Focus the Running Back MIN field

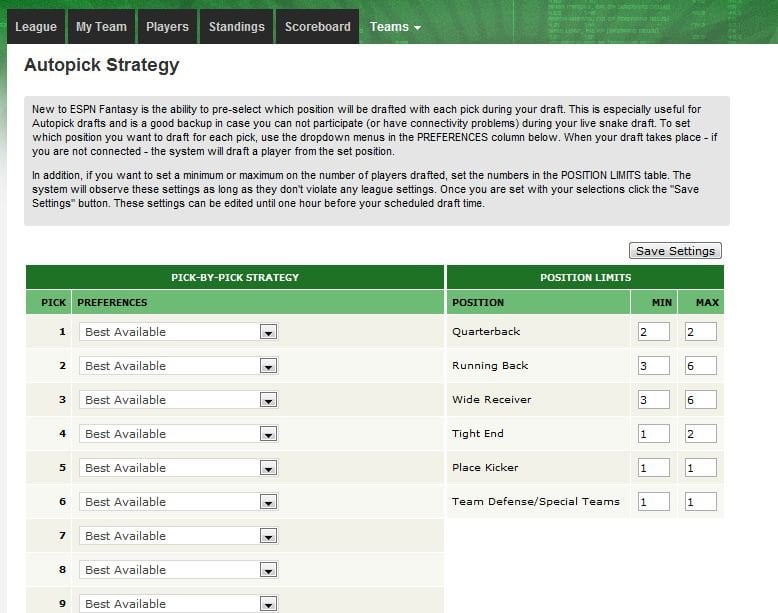(x=653, y=366)
